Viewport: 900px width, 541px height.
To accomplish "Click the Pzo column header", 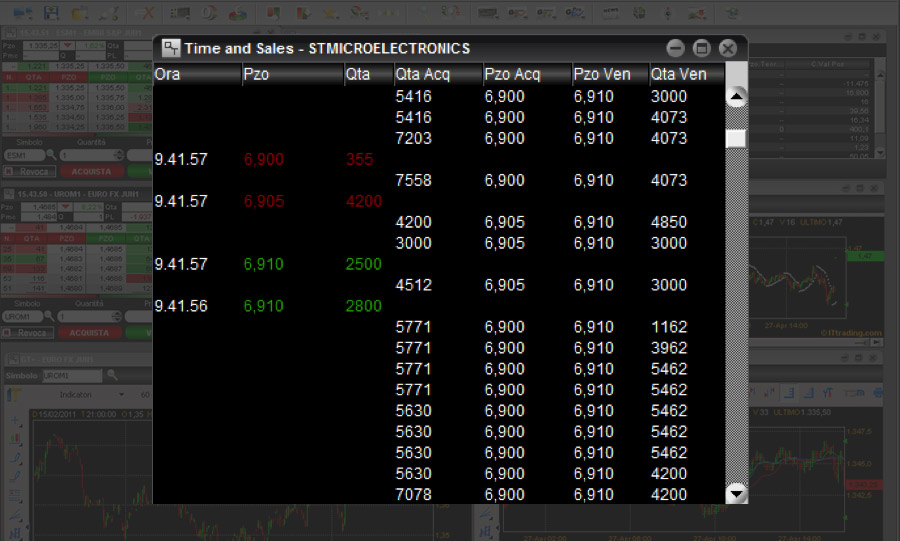I will coord(293,74).
